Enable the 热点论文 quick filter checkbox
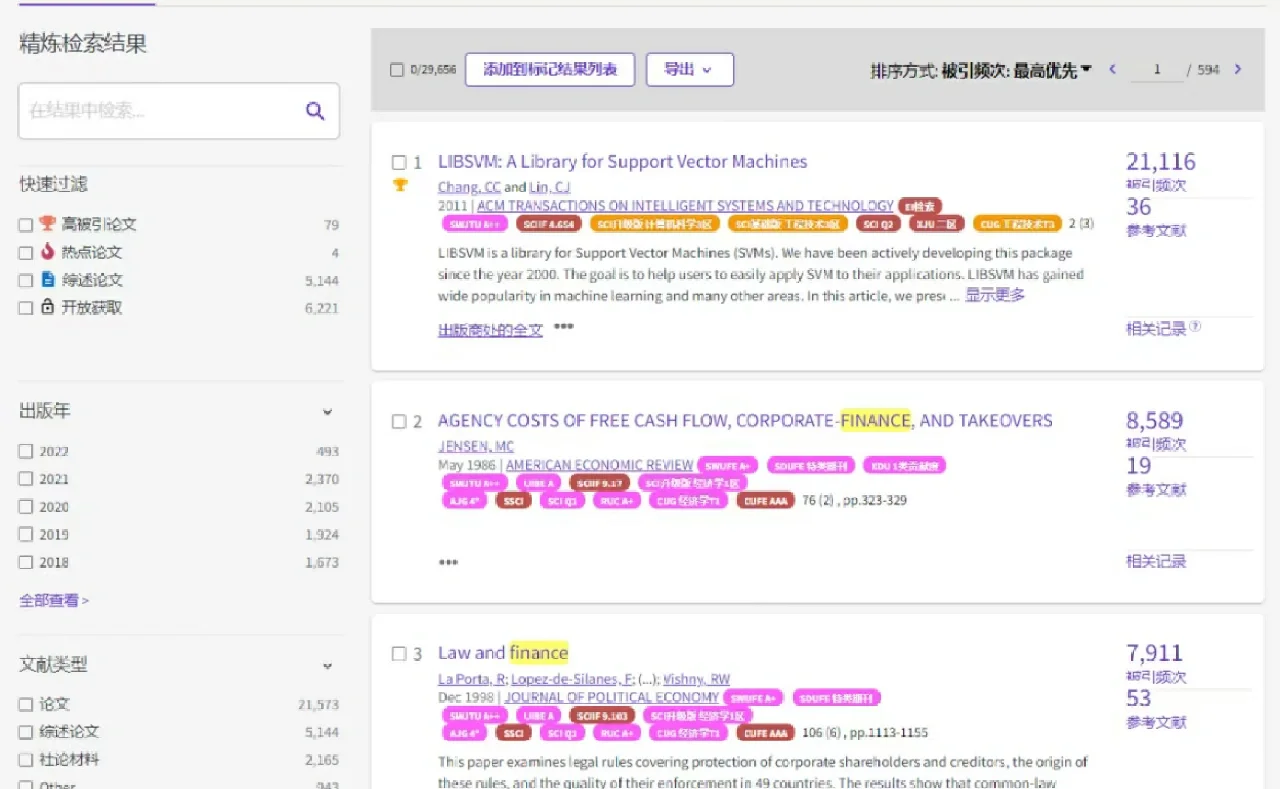The height and width of the screenshot is (789, 1280). (x=26, y=253)
